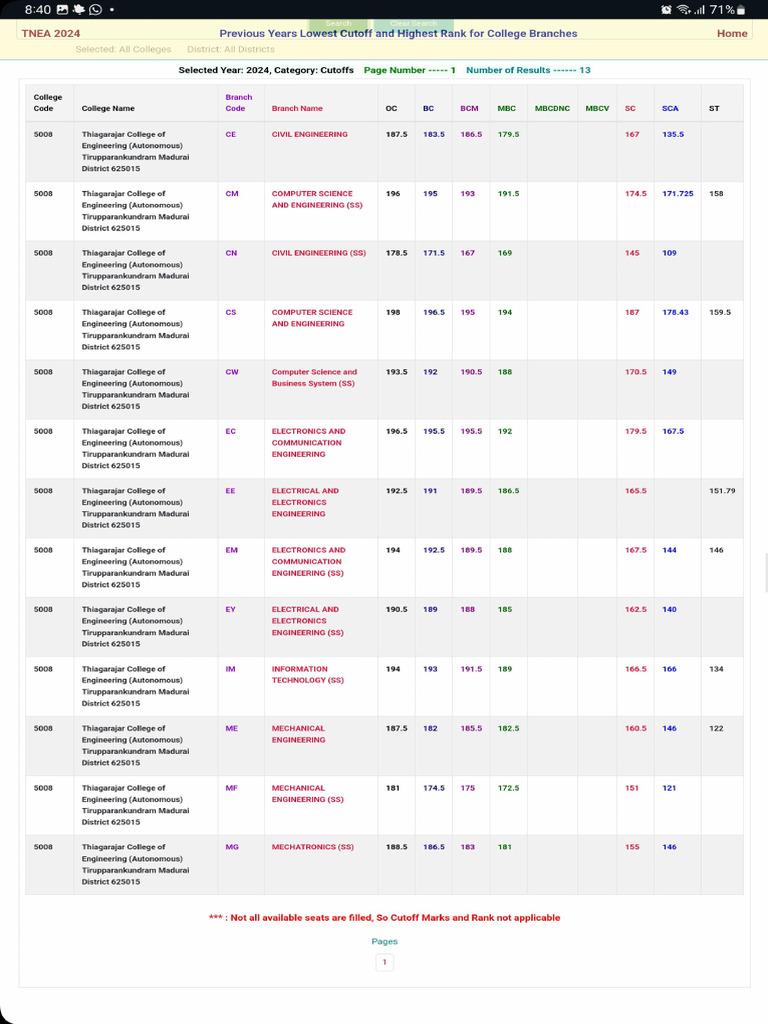Go to page 1 in pagination
The height and width of the screenshot is (1024, 768).
[x=384, y=962]
